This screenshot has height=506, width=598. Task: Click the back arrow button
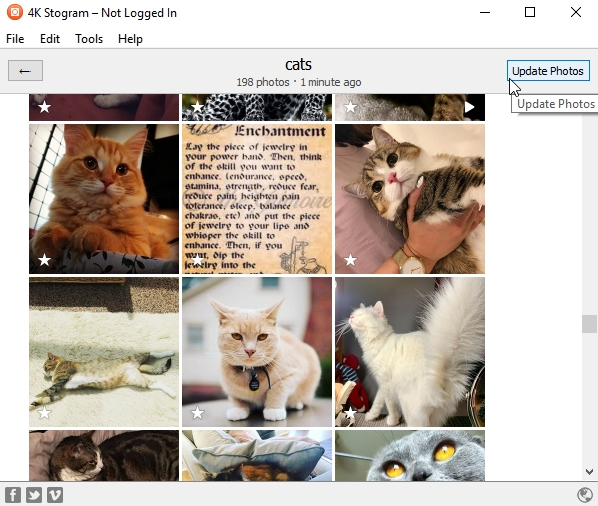coord(25,71)
